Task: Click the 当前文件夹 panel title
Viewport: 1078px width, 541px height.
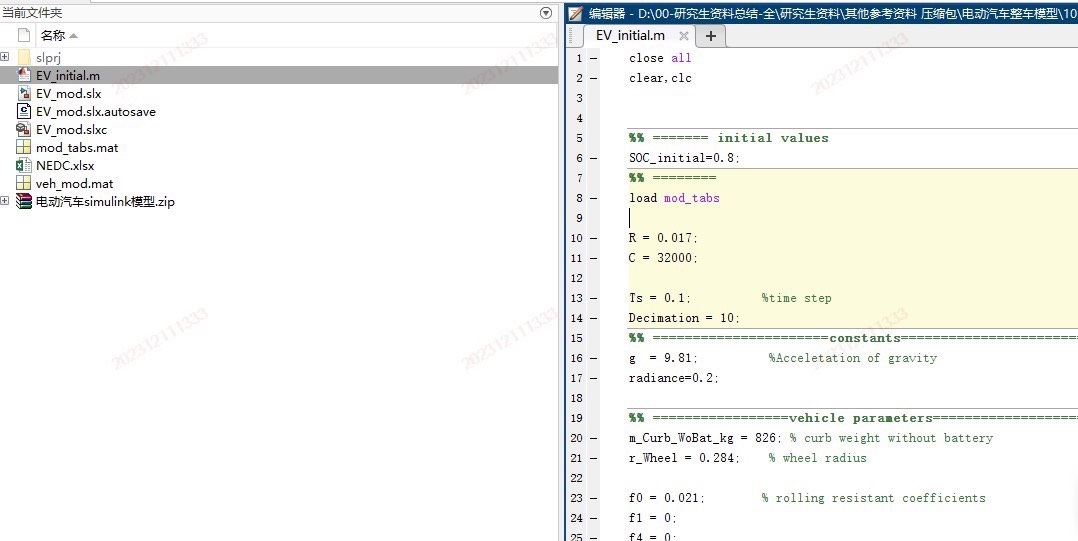Action: tap(32, 13)
